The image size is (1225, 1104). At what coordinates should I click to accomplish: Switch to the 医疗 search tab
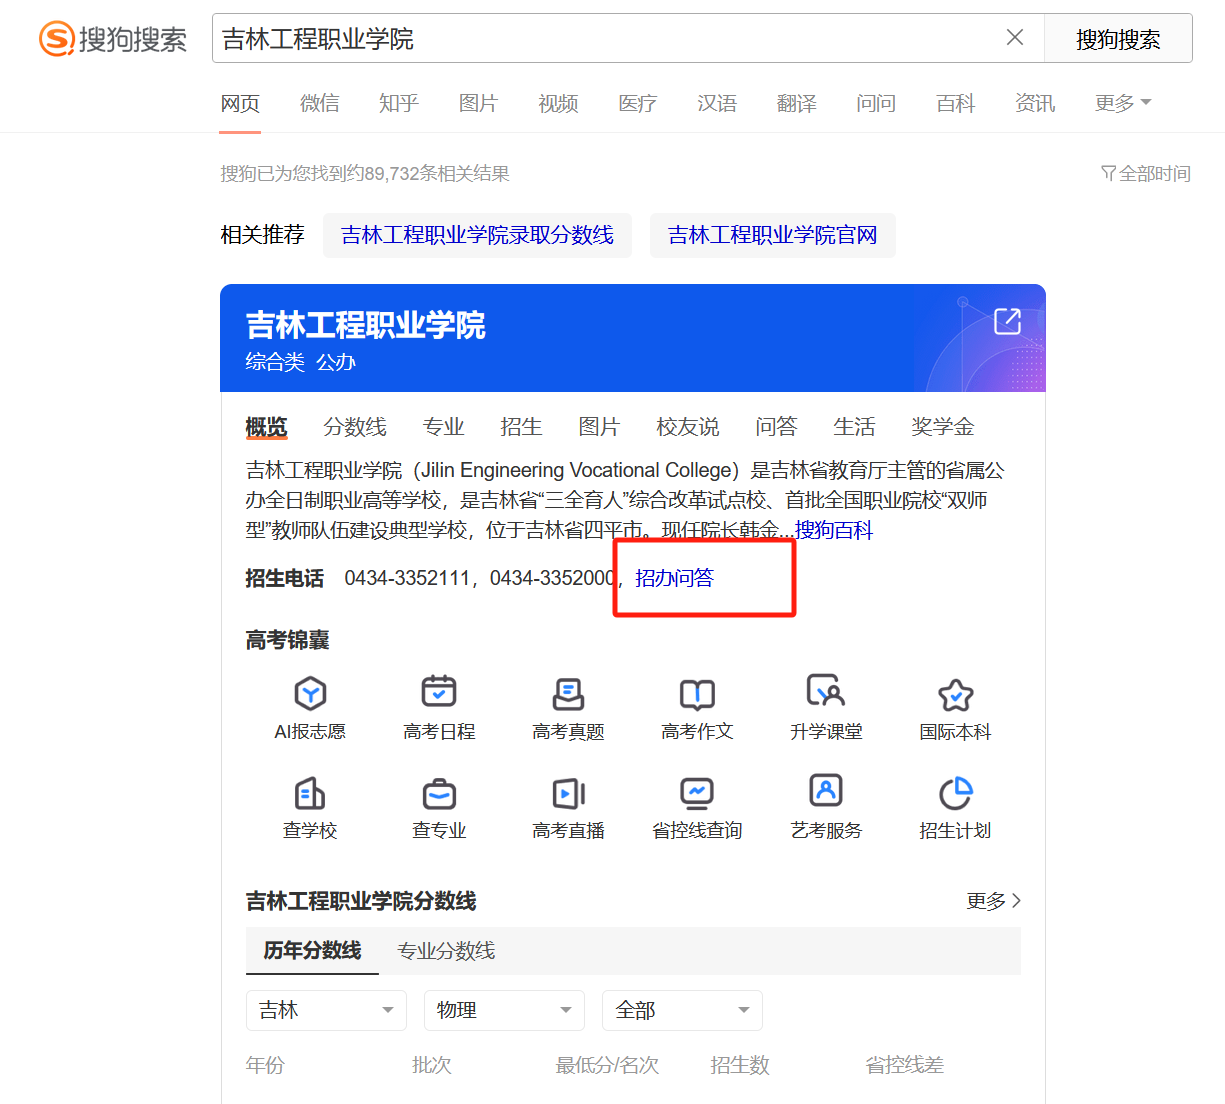click(637, 103)
